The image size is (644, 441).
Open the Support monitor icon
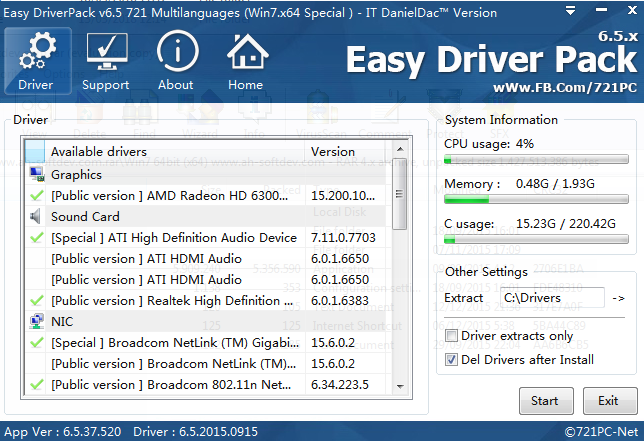107,52
